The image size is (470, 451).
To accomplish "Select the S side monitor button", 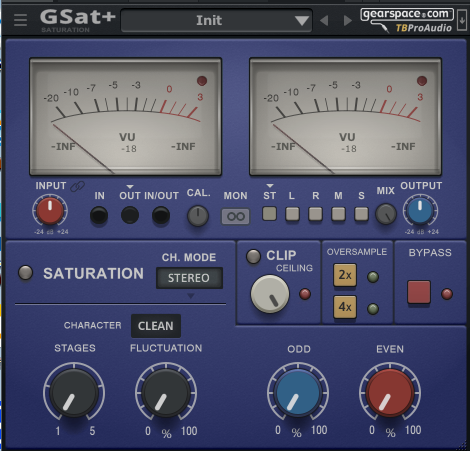I will coord(361,214).
